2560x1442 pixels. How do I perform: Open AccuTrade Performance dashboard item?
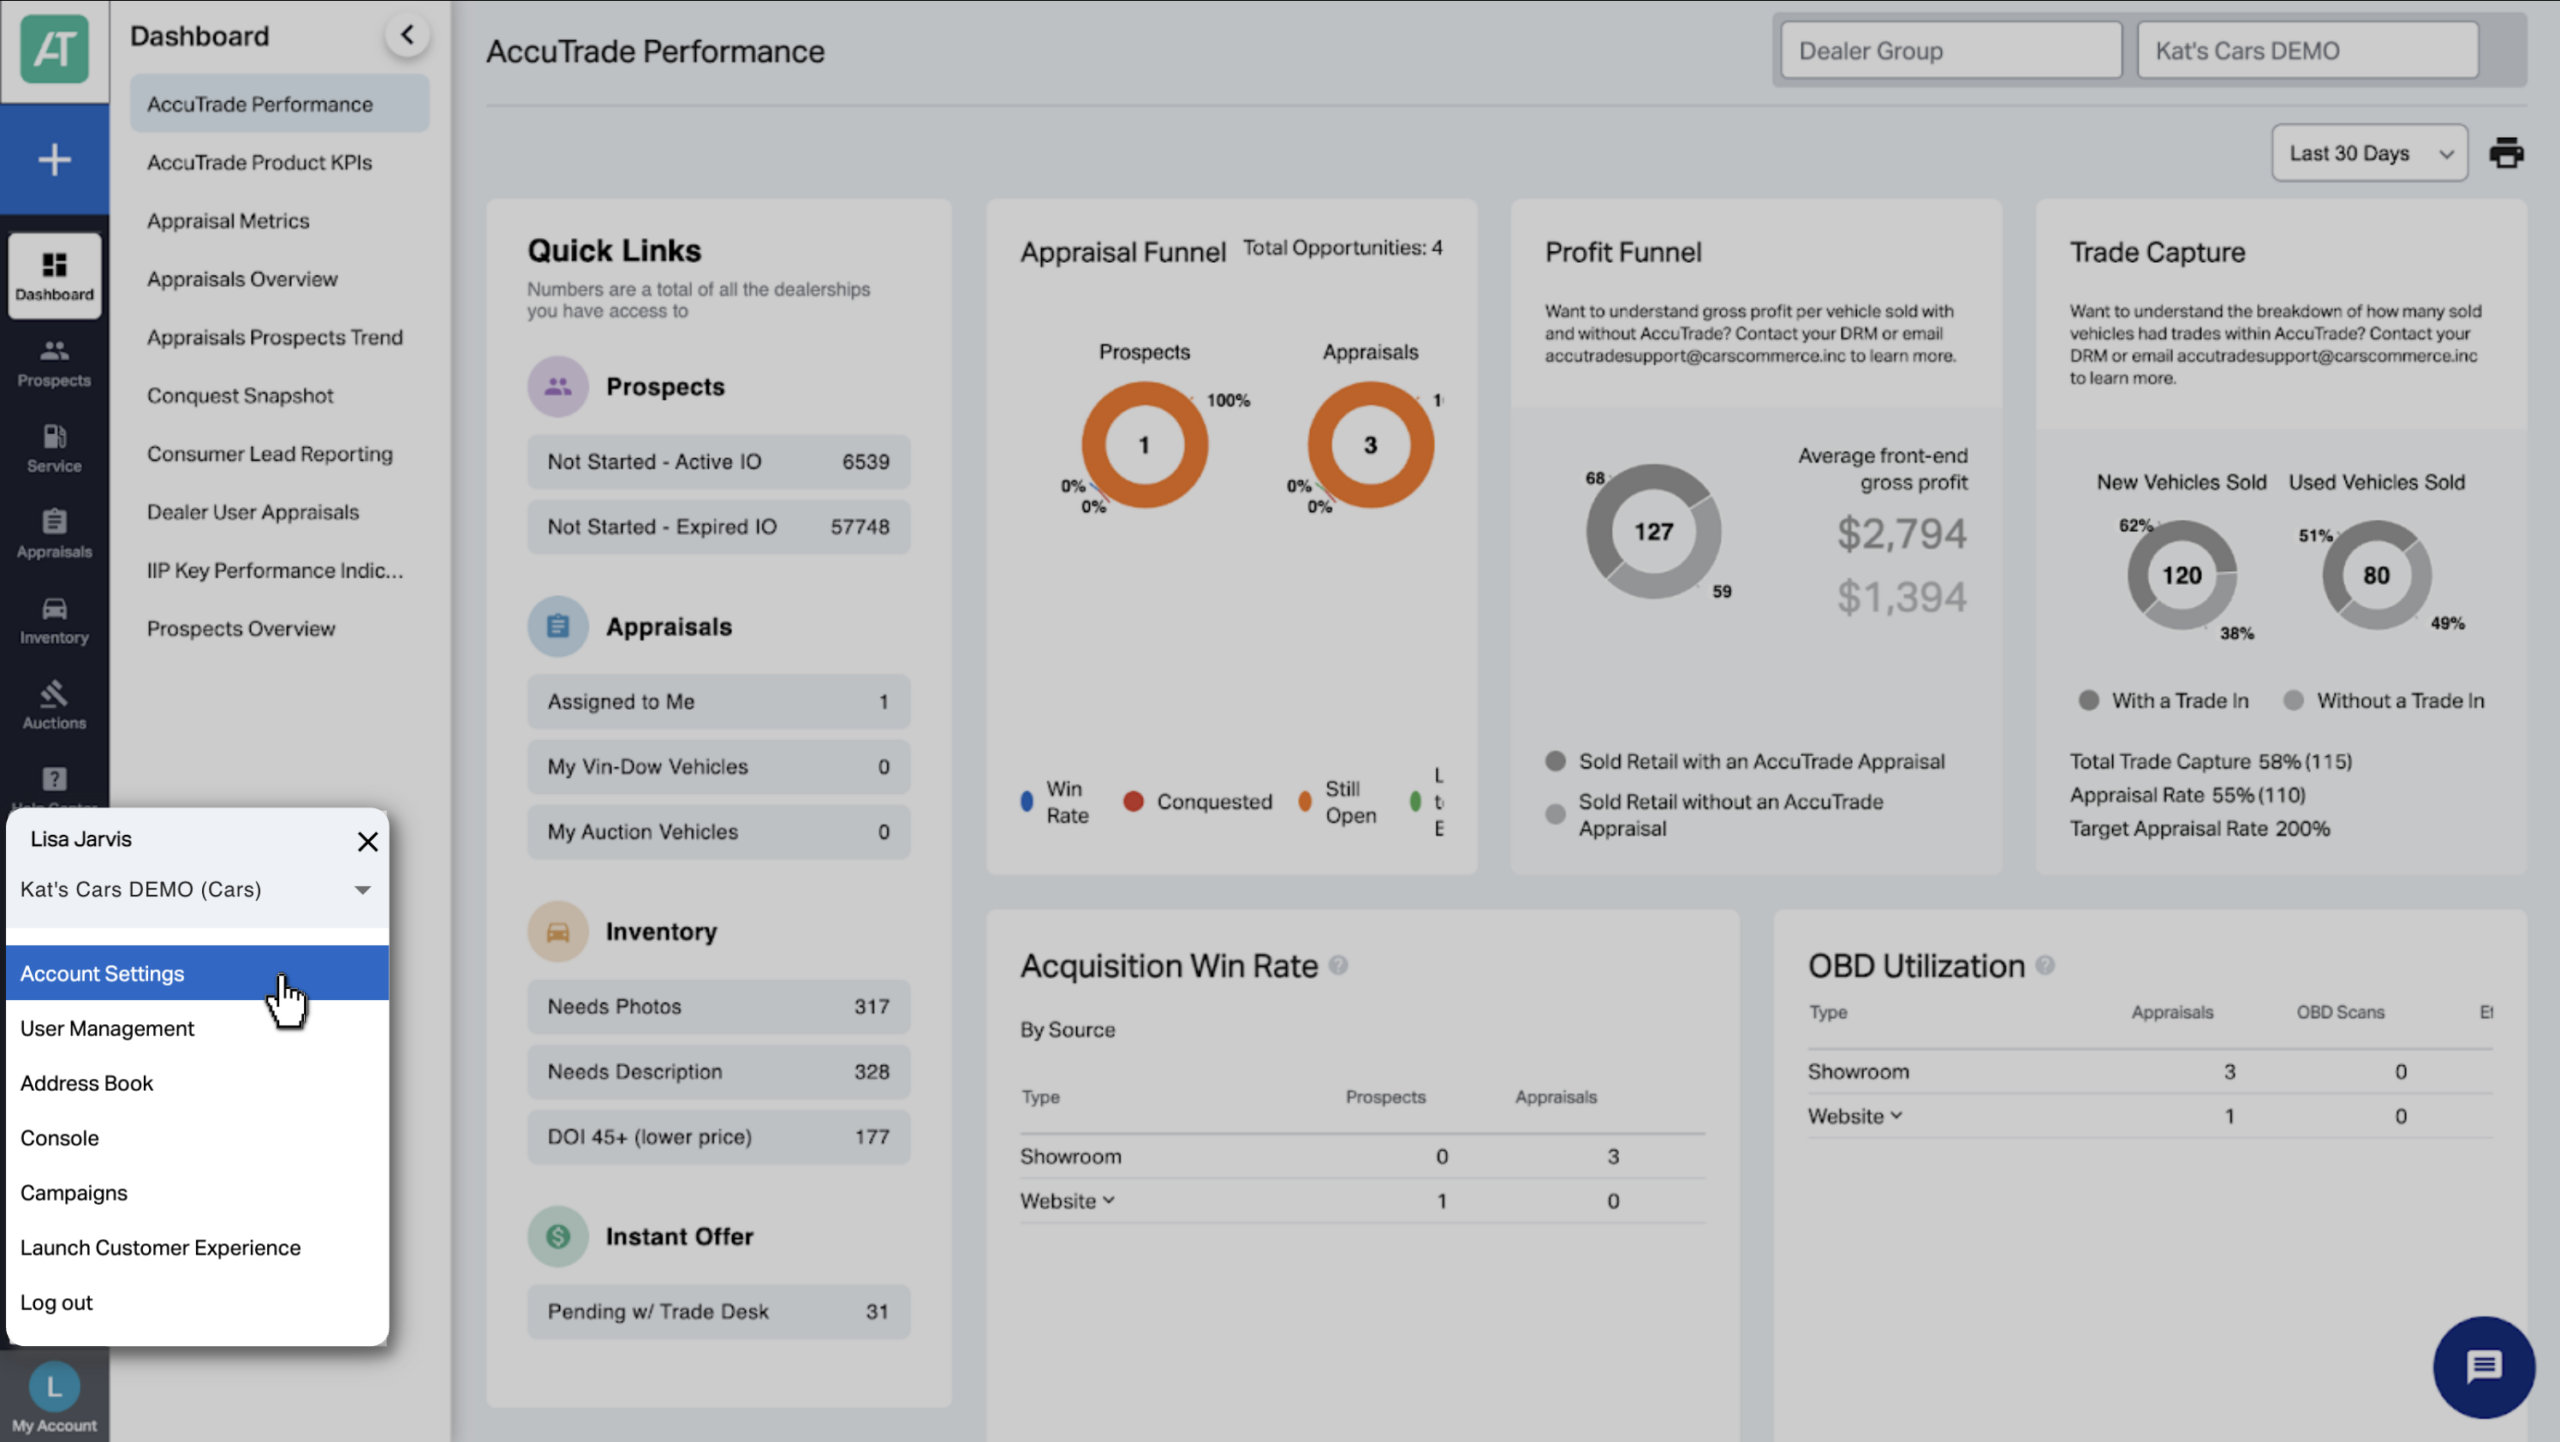click(x=280, y=104)
